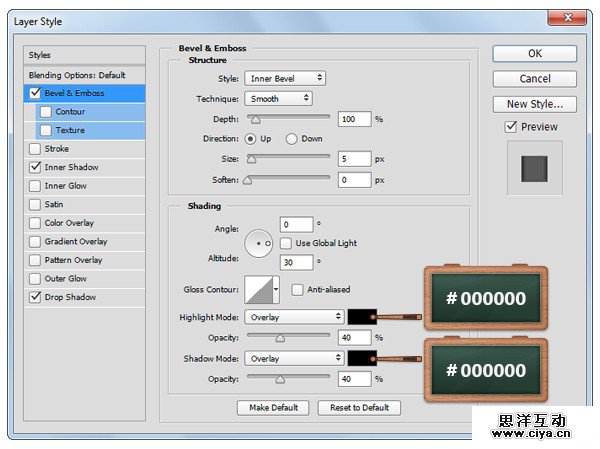Open the Style dropdown showing Inner Bevel
Viewport: 600px width, 449px height.
click(x=285, y=78)
